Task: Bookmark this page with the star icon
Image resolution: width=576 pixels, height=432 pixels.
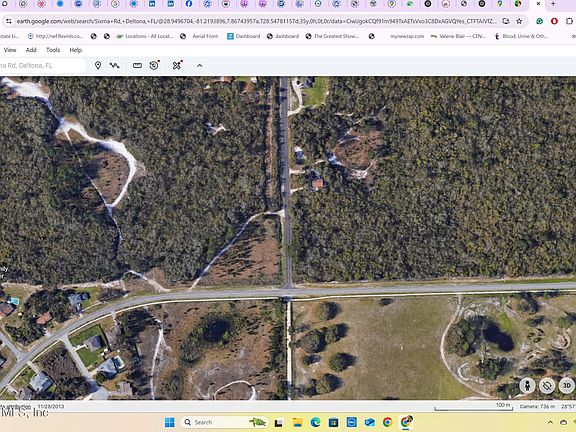Action: click(519, 21)
